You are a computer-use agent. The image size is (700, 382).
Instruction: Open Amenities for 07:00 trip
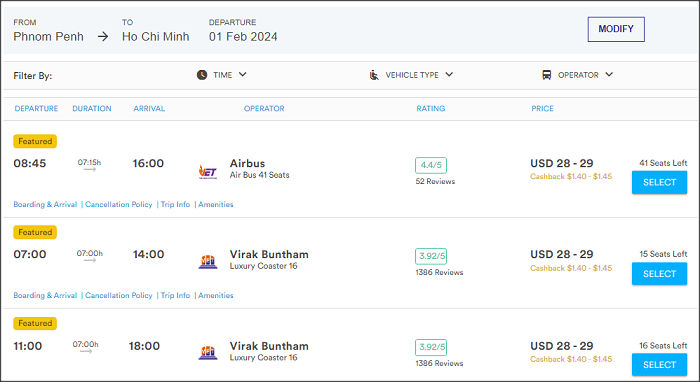tap(216, 295)
